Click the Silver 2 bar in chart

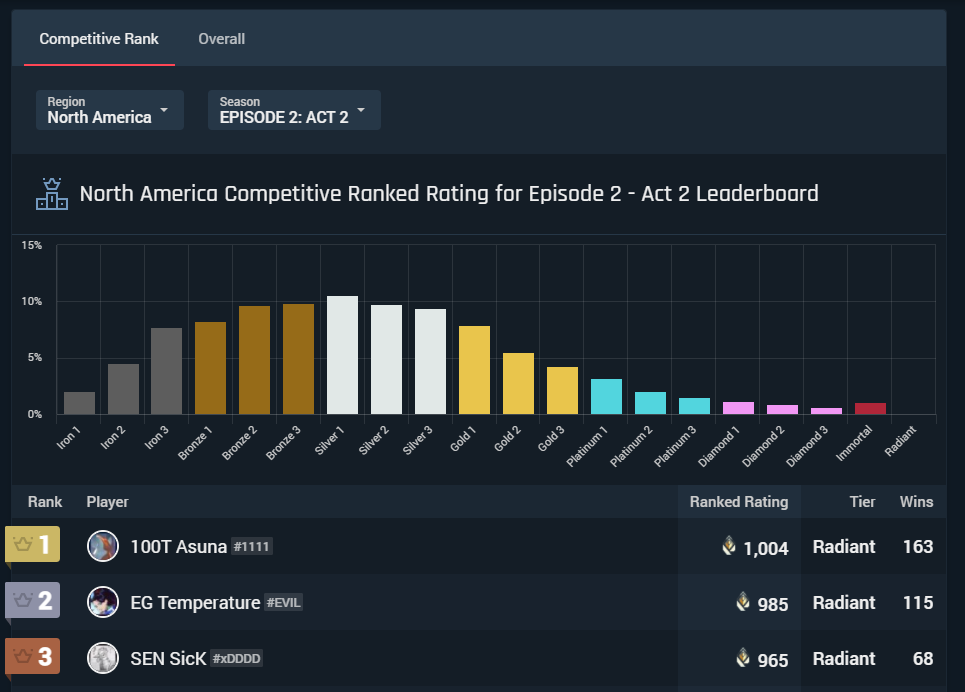386,360
